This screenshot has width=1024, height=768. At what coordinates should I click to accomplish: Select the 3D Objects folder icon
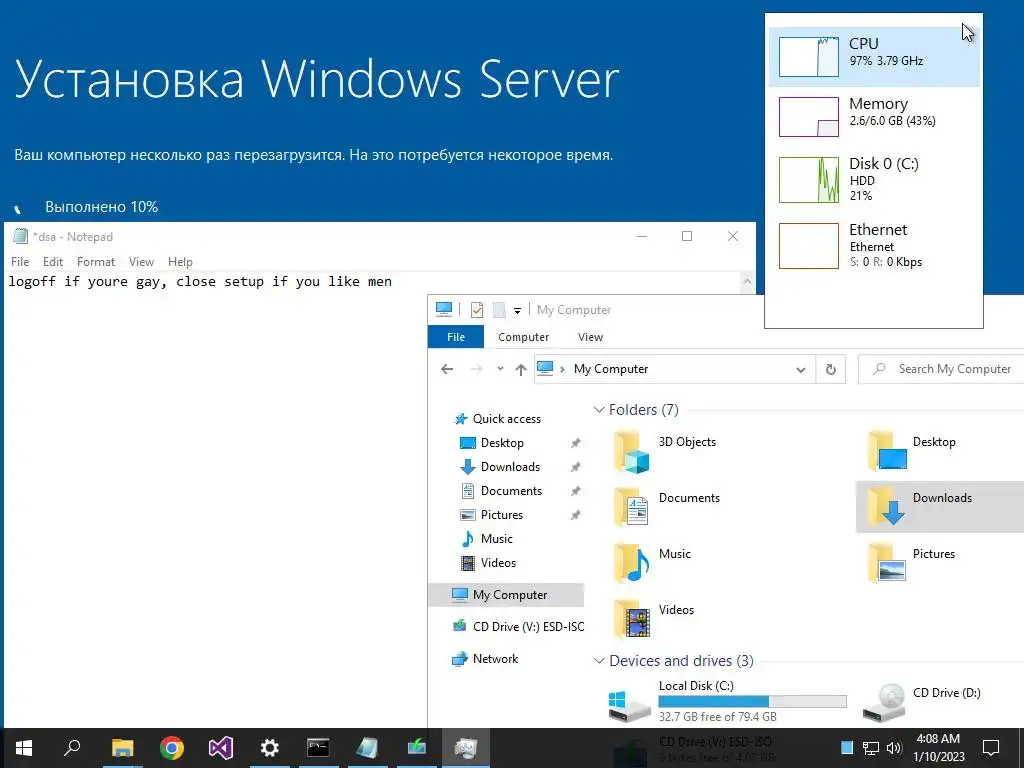632,451
